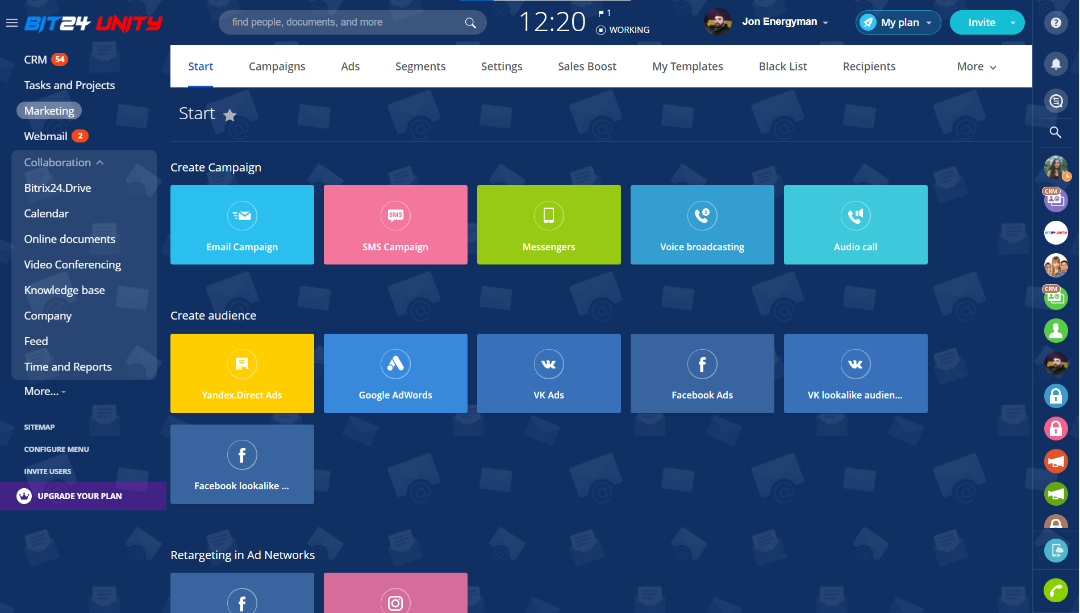This screenshot has width=1080, height=613.
Task: Open Calendar in left menu
Action: coord(46,214)
